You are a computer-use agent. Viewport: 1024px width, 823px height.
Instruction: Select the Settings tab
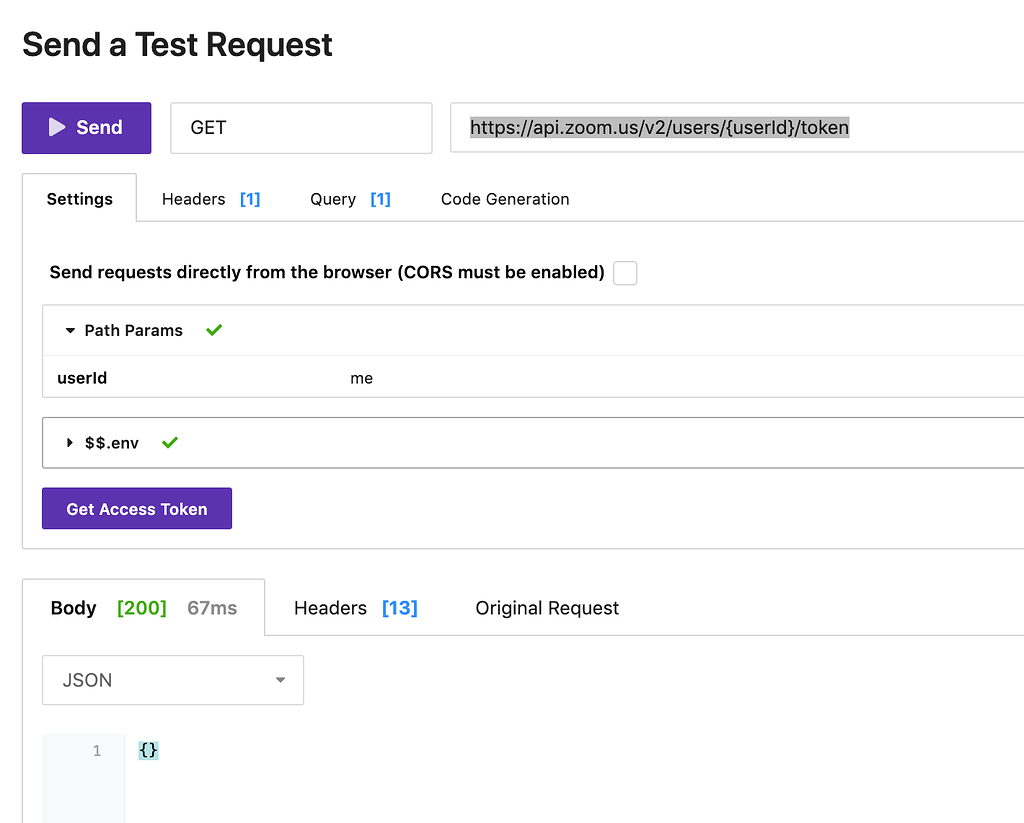(x=79, y=198)
